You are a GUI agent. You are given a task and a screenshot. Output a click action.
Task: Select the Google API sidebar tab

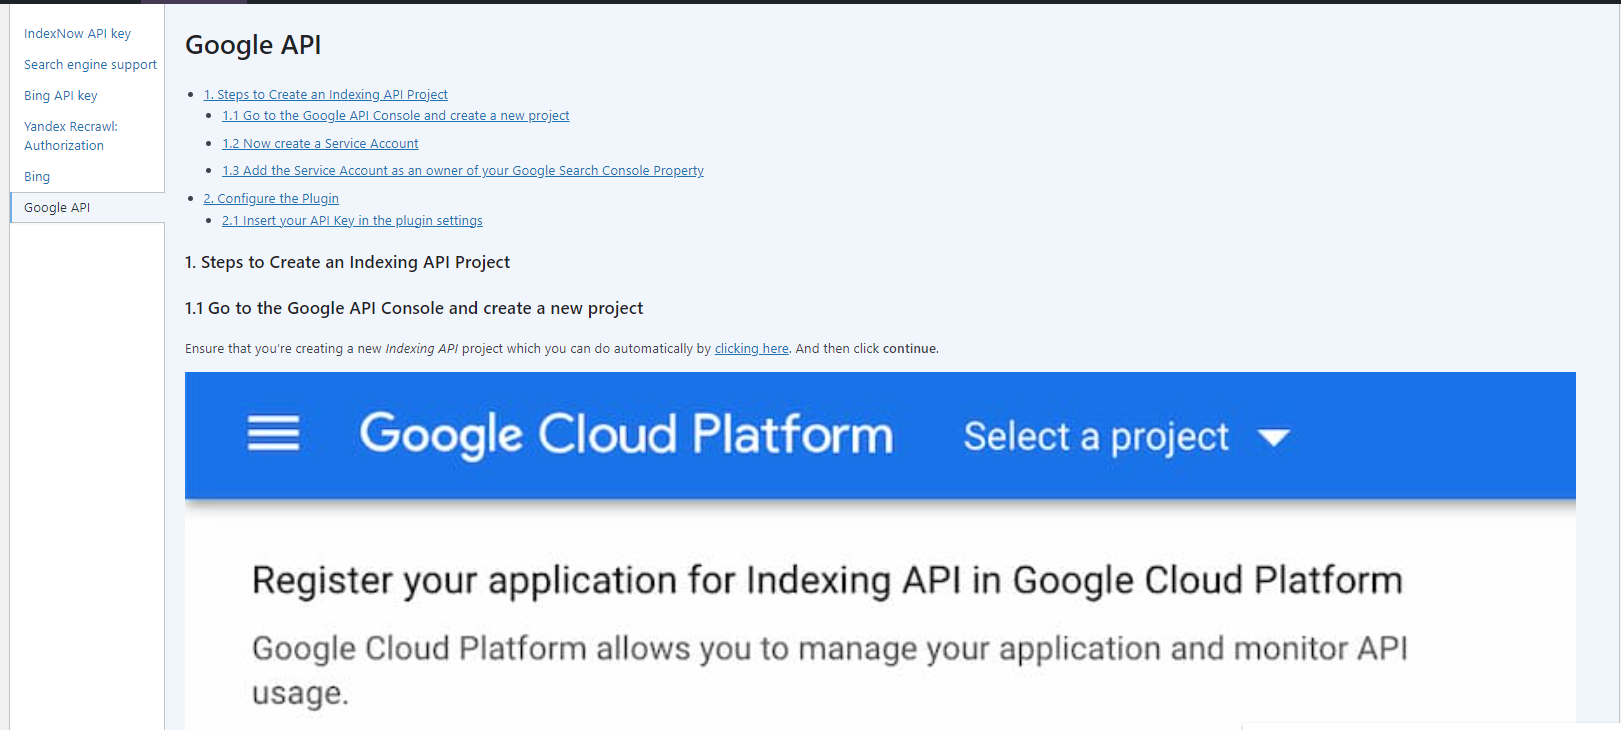57,208
